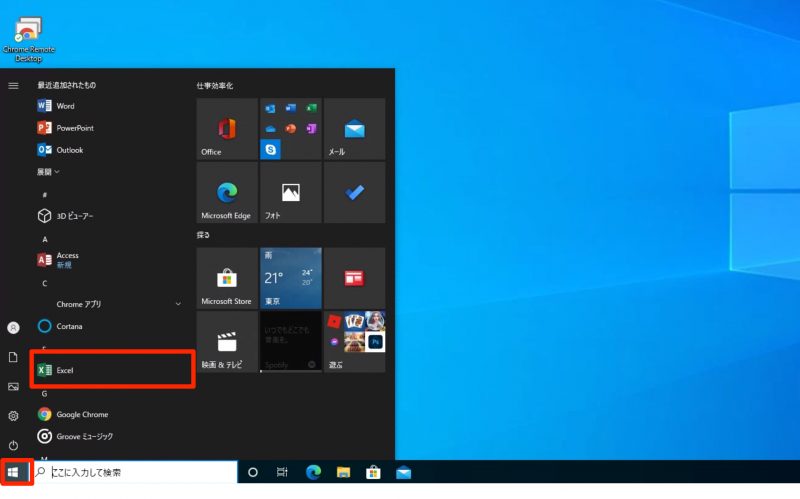Open the 東京 weather tile
The image size is (800, 499).
point(291,278)
